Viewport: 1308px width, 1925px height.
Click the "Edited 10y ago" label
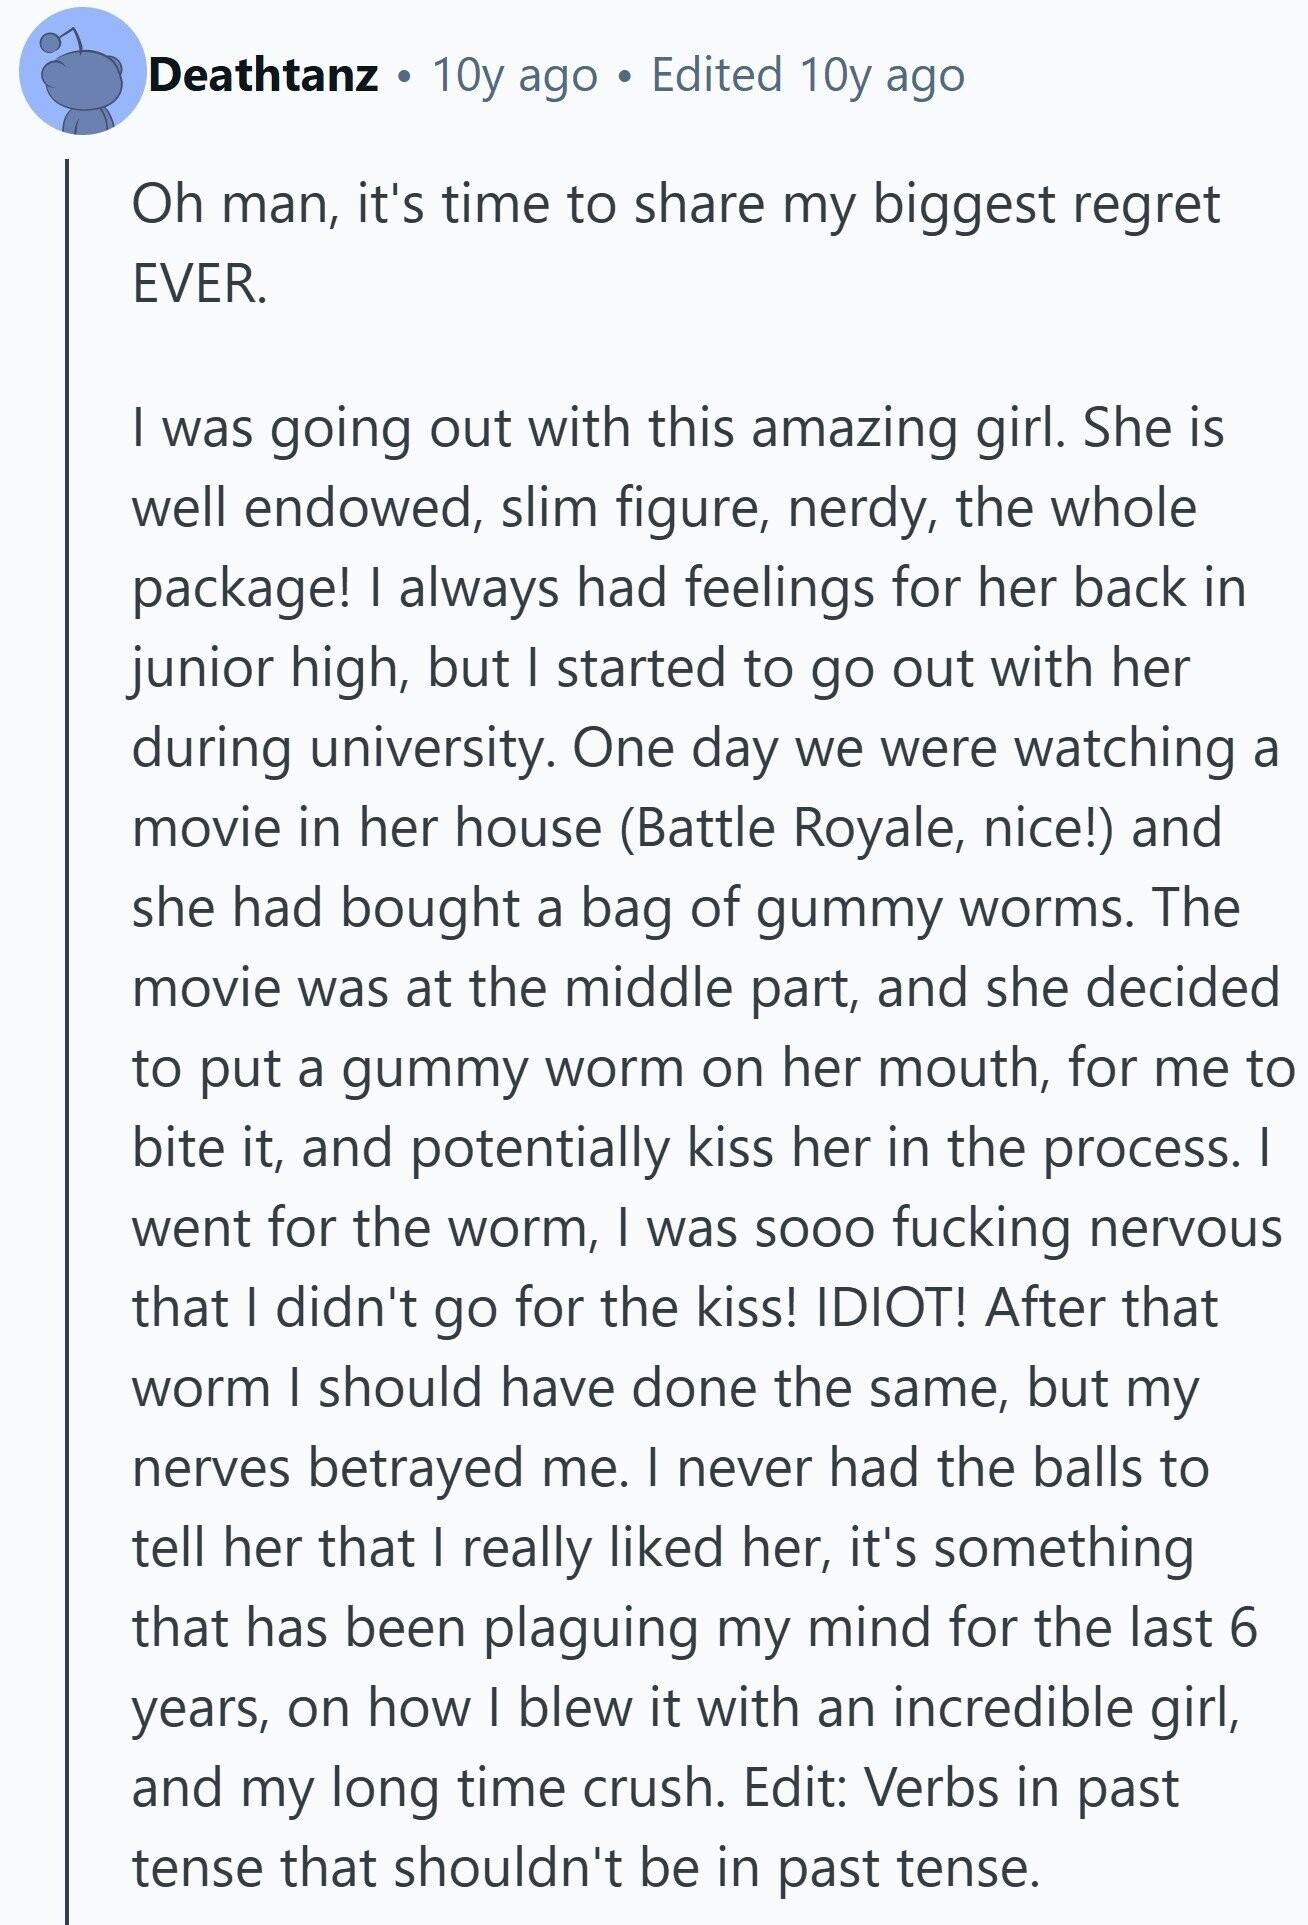point(807,75)
